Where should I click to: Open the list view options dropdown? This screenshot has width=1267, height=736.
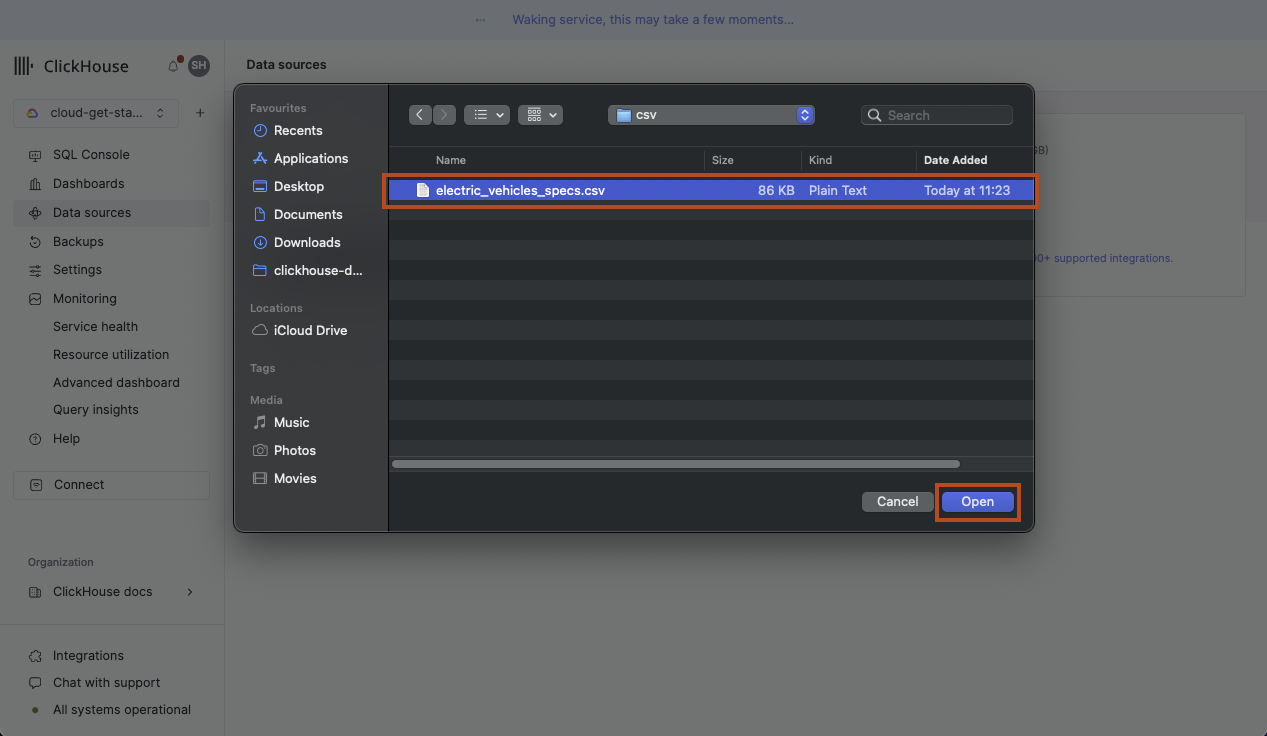click(487, 115)
